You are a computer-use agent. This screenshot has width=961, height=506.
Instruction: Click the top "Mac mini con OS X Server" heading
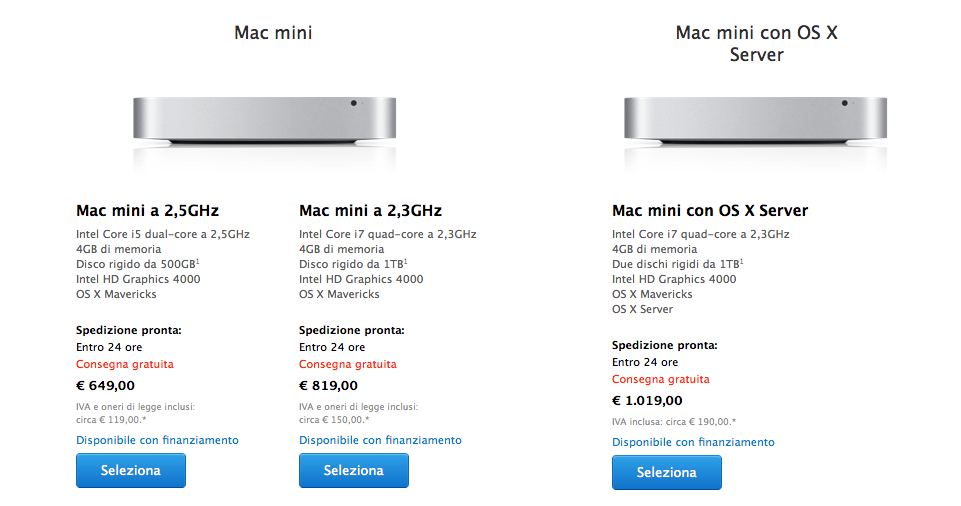pos(757,43)
